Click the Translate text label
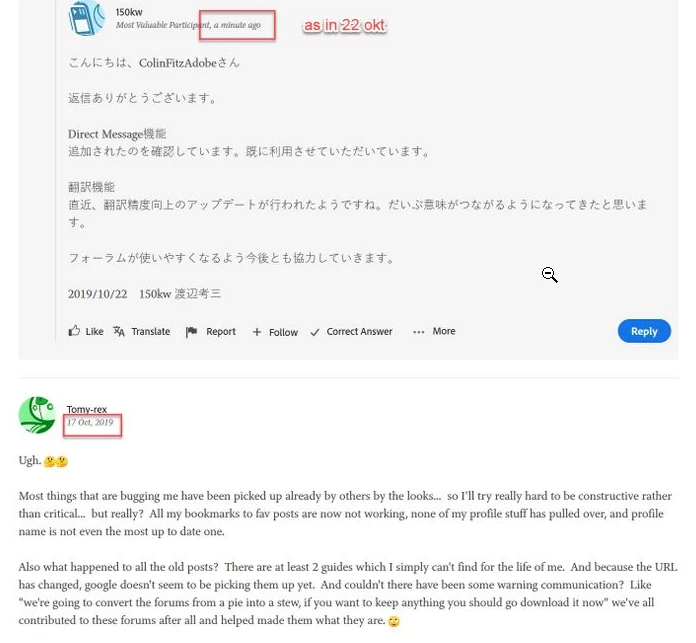The height and width of the screenshot is (643, 696). pyautogui.click(x=151, y=331)
